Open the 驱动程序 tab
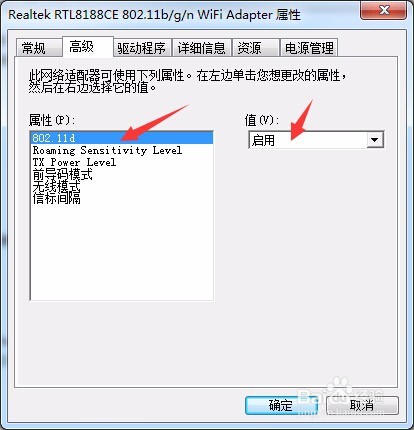 [x=142, y=48]
